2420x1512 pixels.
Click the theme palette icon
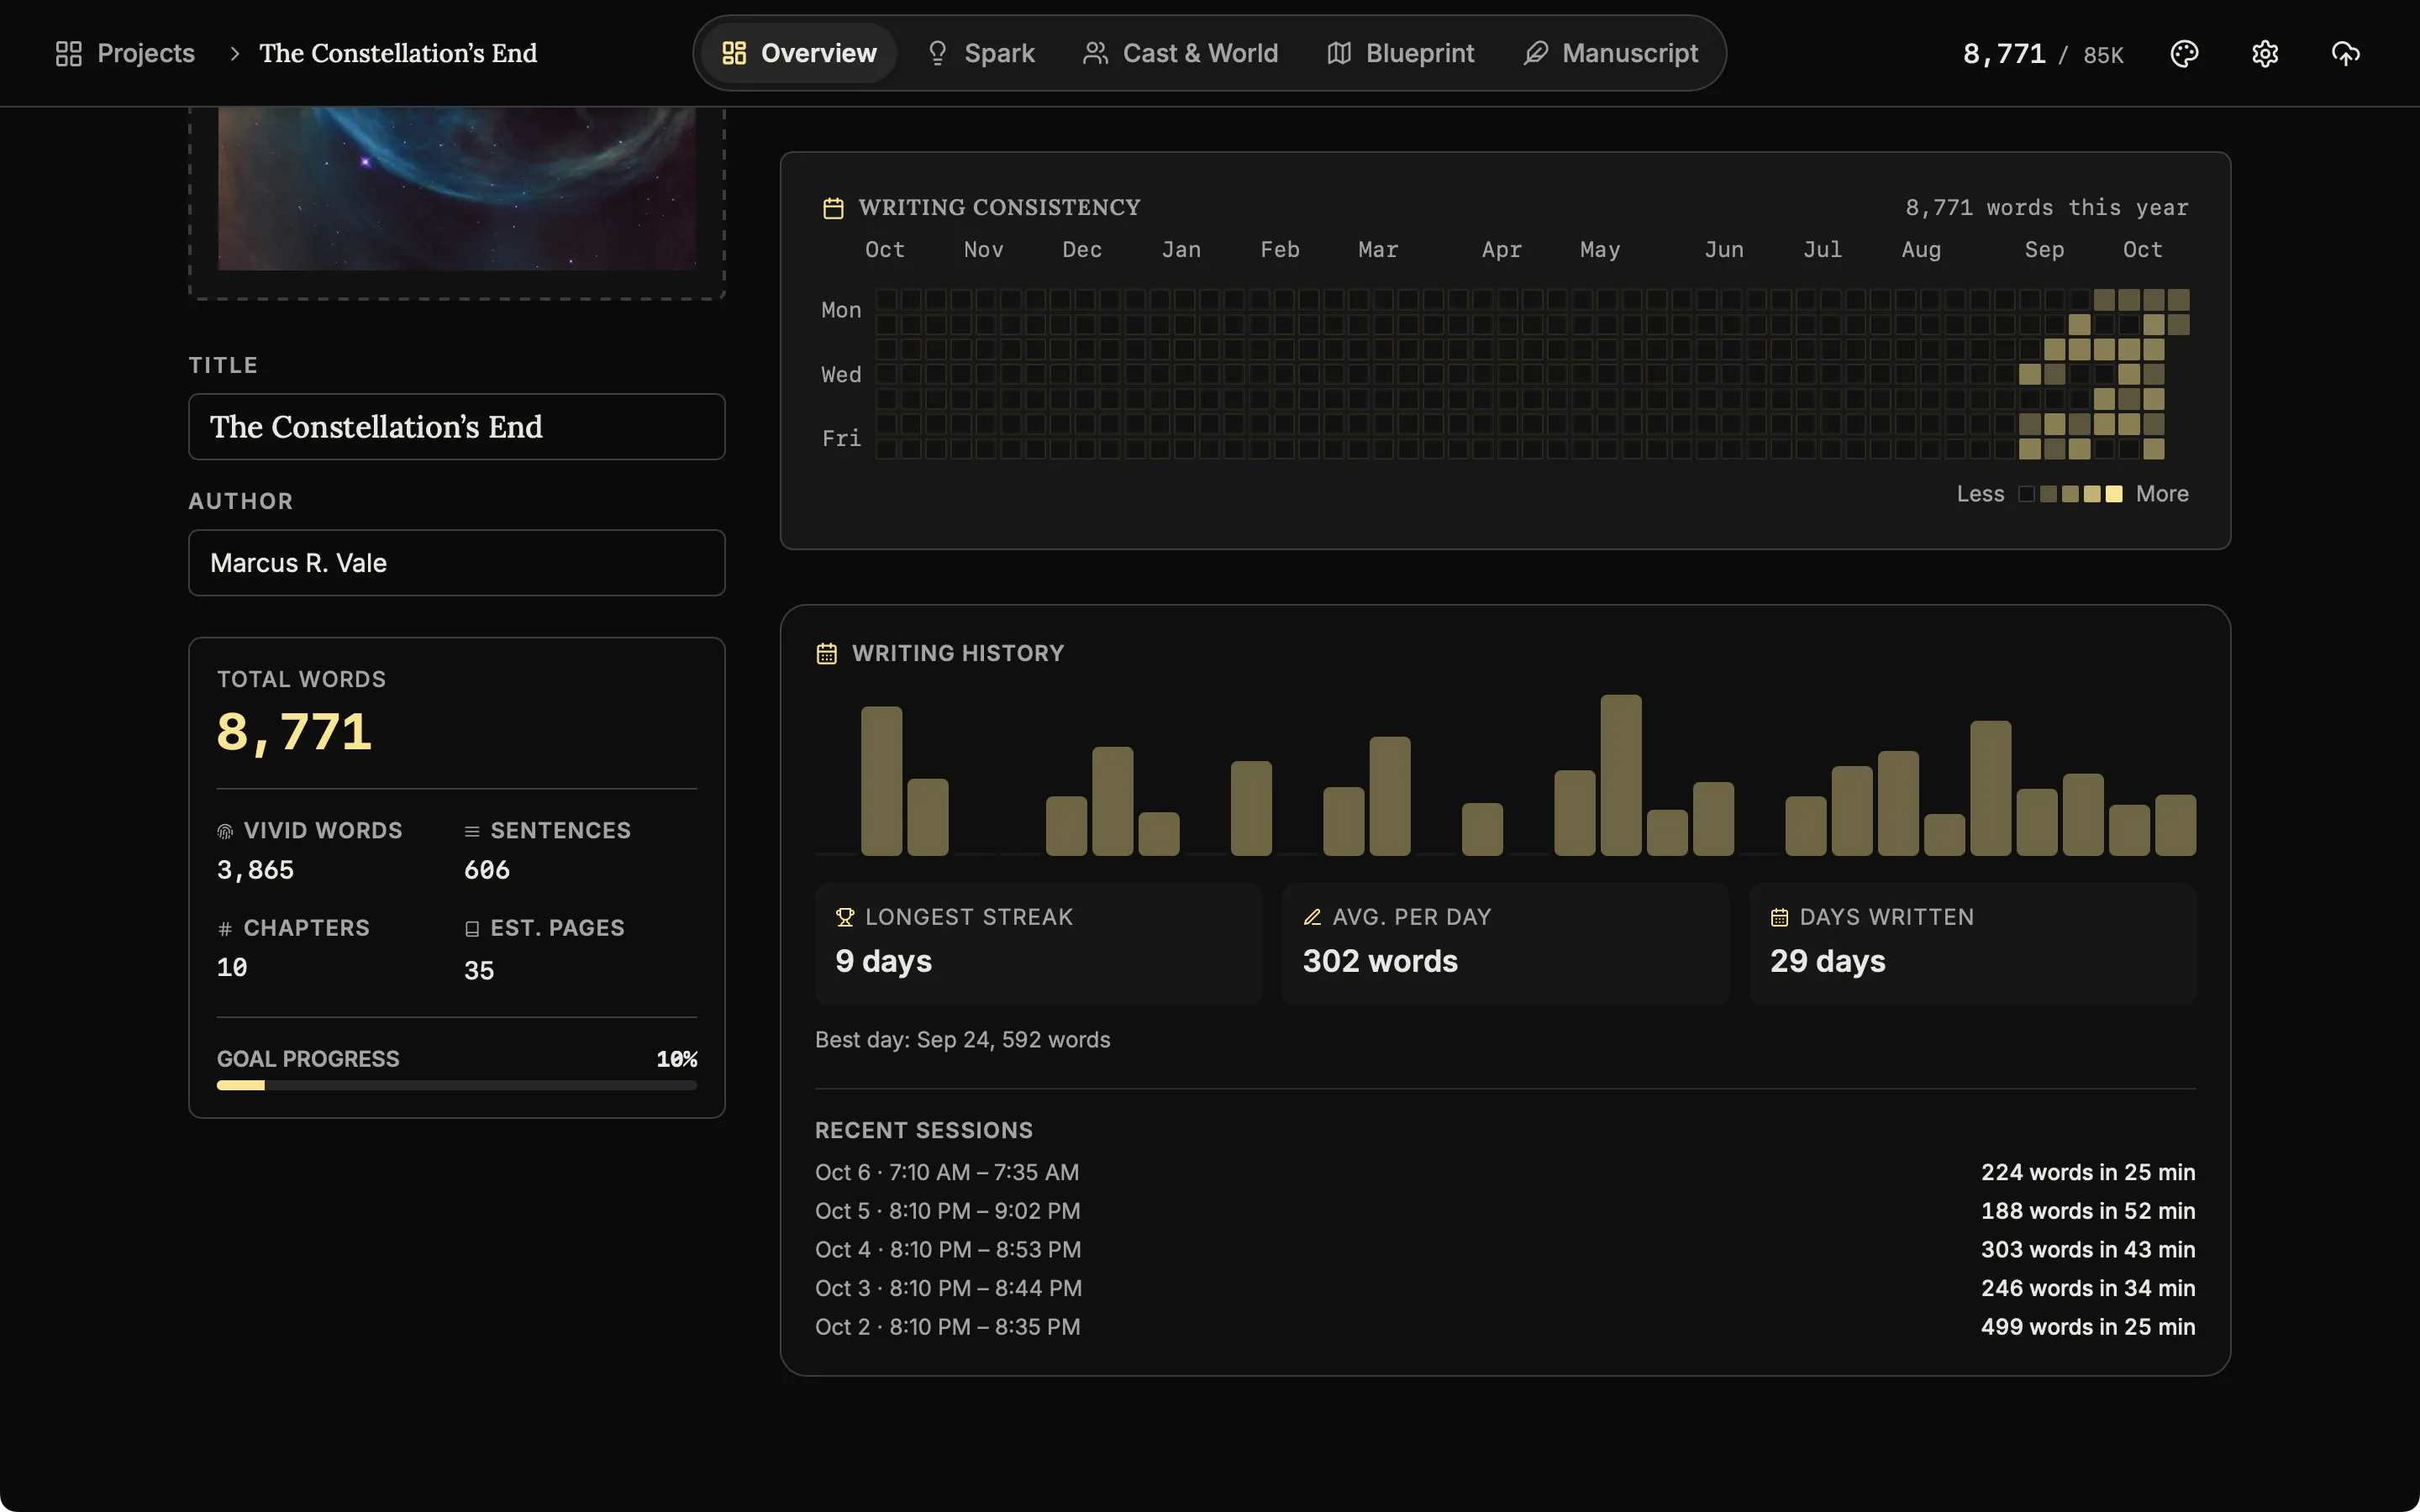(x=2184, y=53)
